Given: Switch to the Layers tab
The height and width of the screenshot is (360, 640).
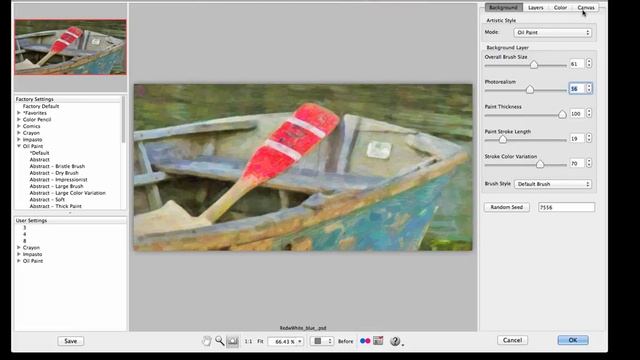Looking at the screenshot, I should [x=536, y=7].
